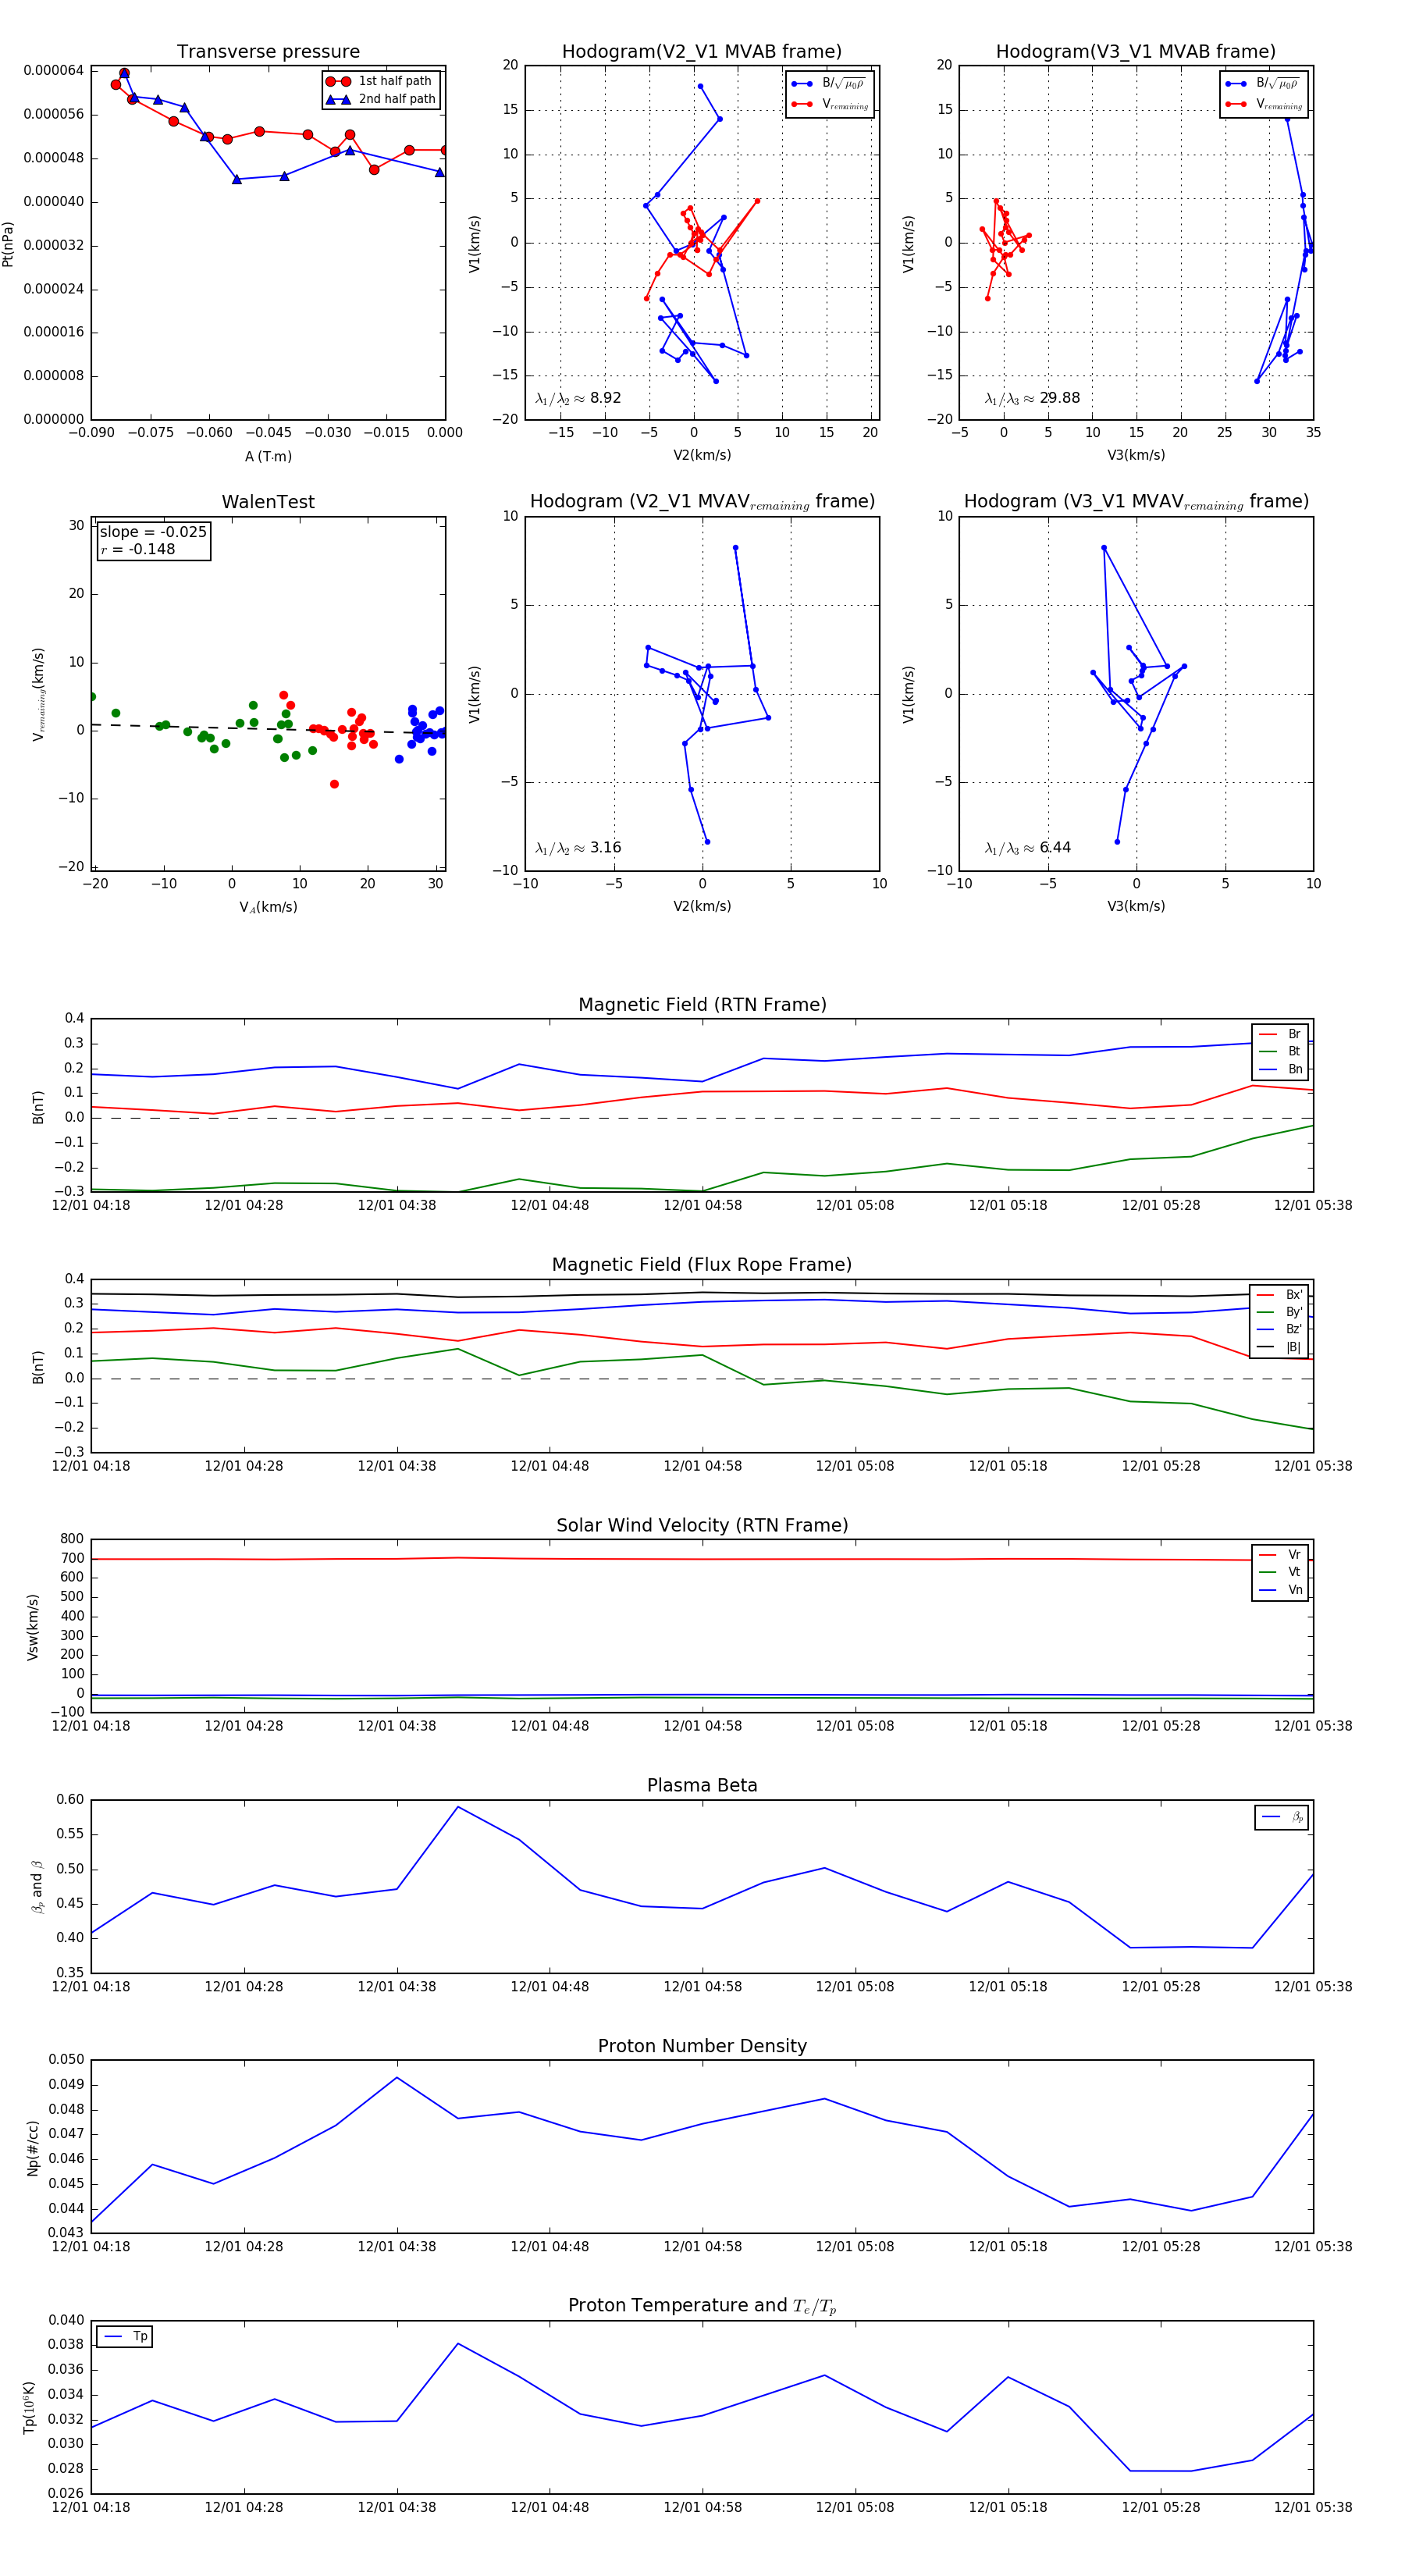Click the "r = -0.148" annotation
The image size is (1405, 2576).
tap(138, 549)
